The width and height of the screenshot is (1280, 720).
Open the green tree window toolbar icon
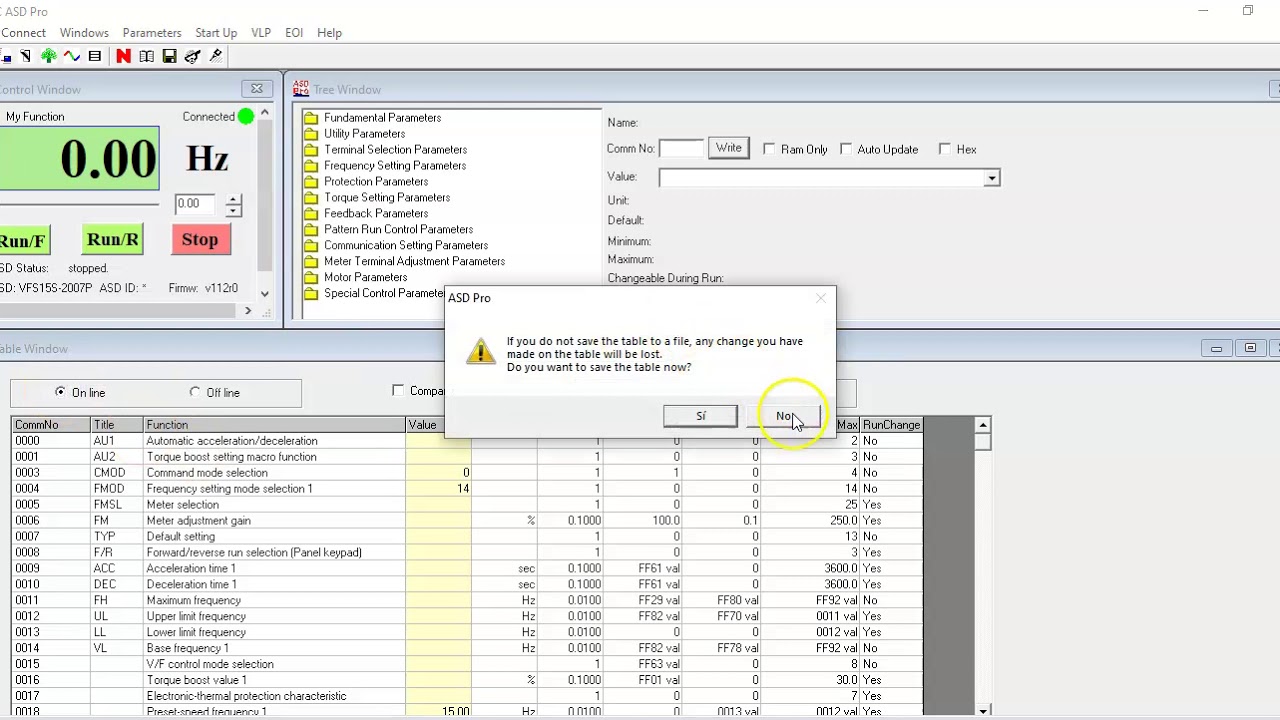pos(48,56)
